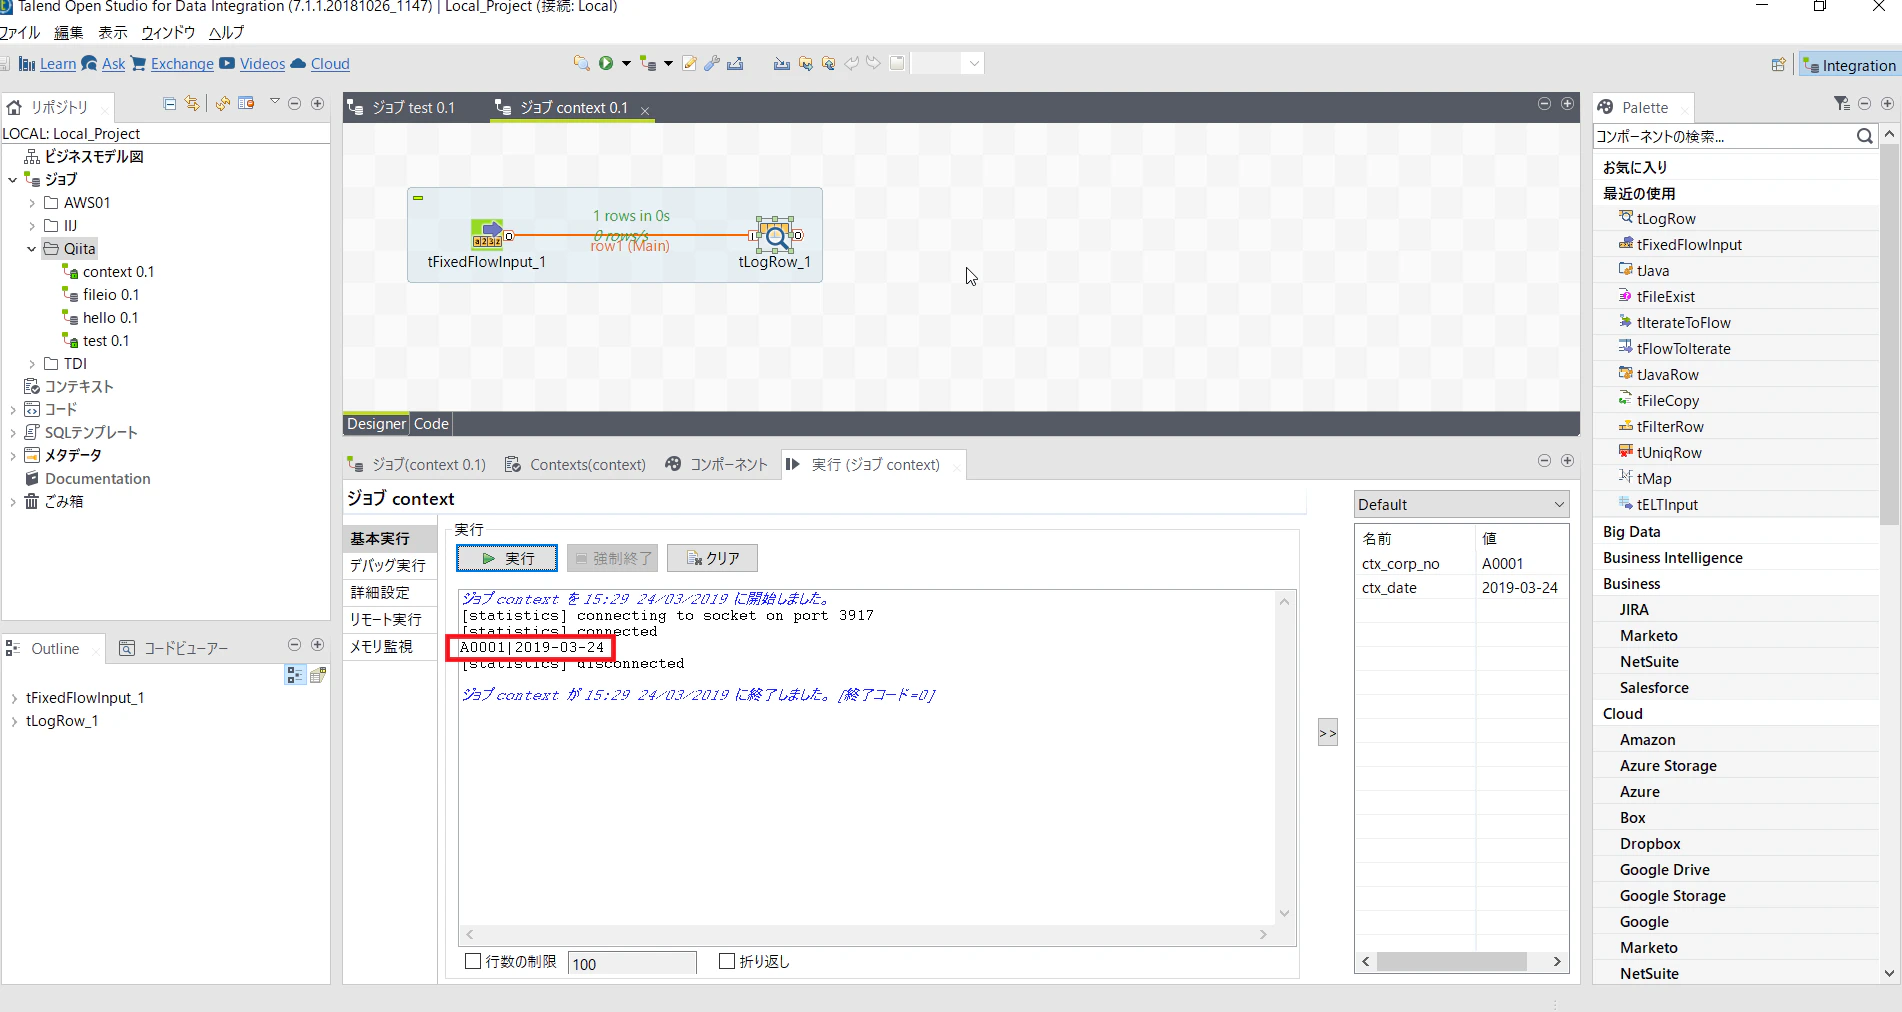
Task: Open the 編集 menu
Action: tap(68, 32)
